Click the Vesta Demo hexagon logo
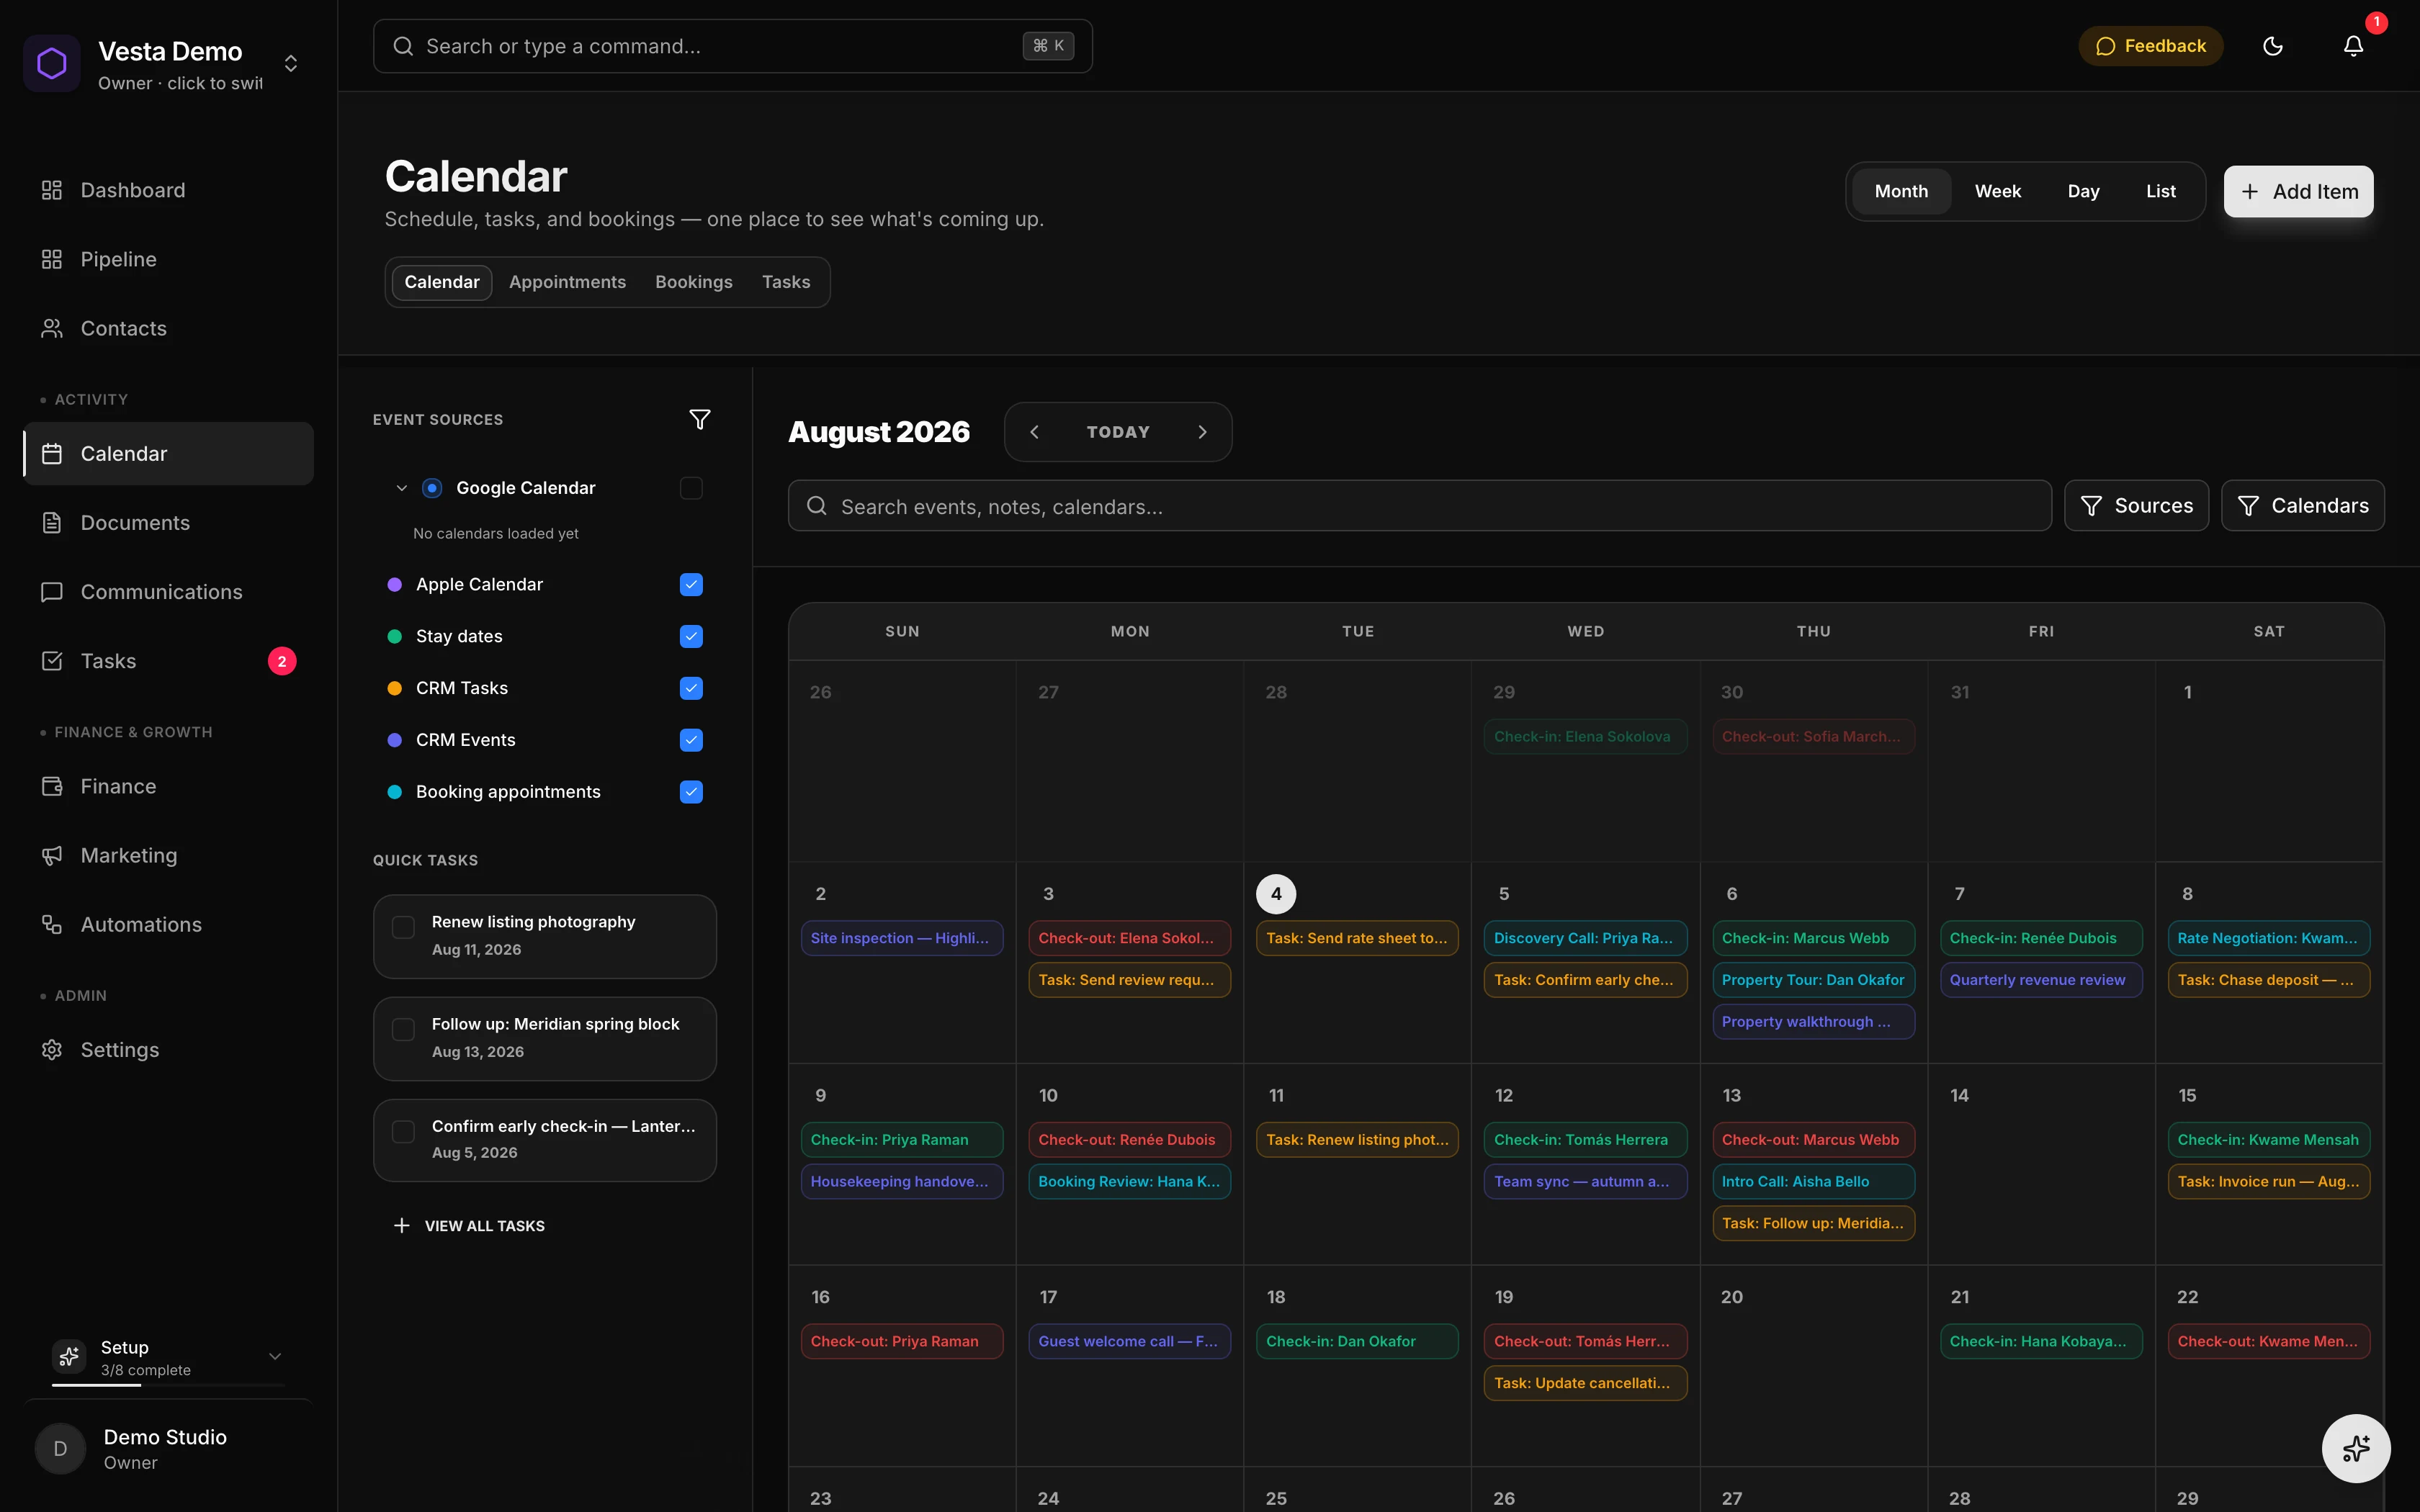 tap(51, 63)
